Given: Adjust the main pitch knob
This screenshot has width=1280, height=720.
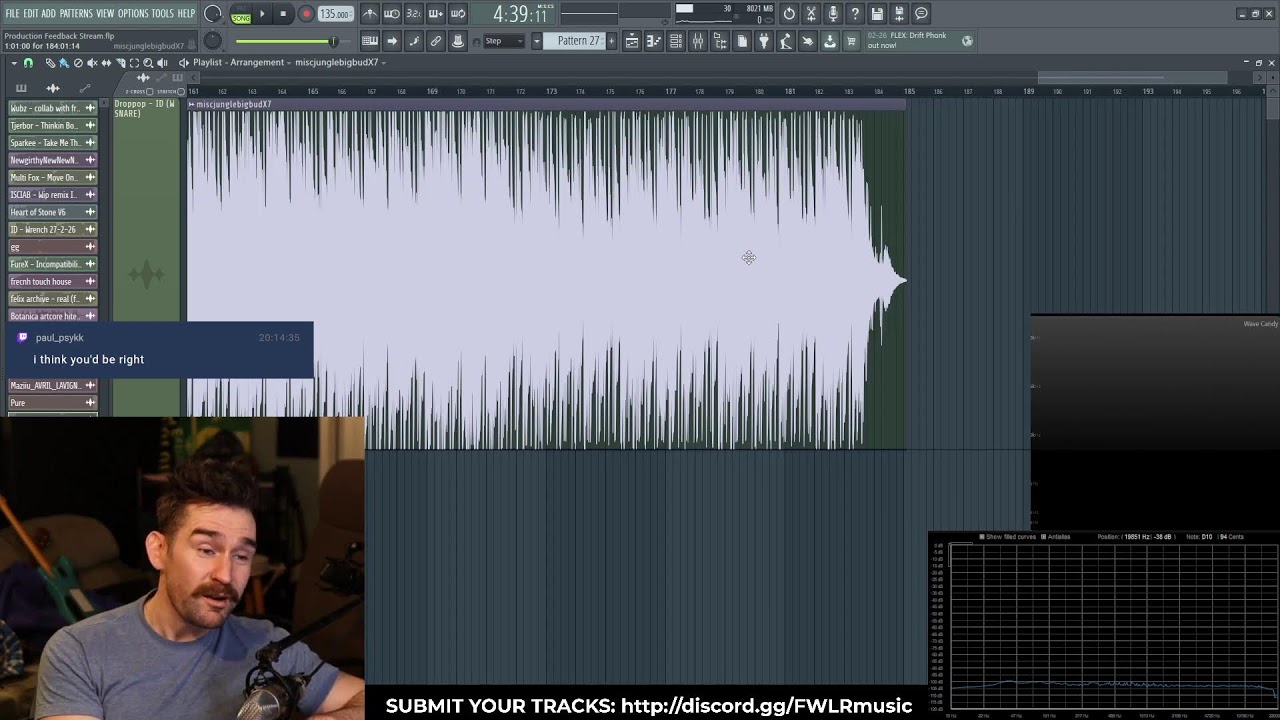Looking at the screenshot, I should (x=213, y=41).
